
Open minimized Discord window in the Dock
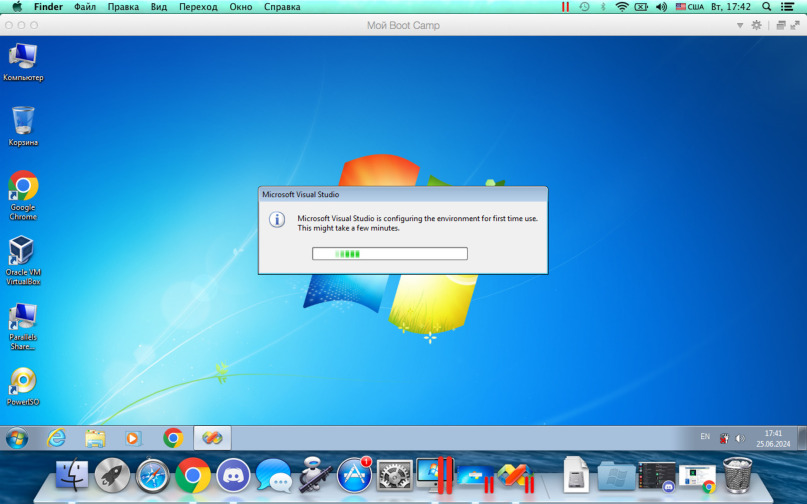pyautogui.click(x=657, y=476)
